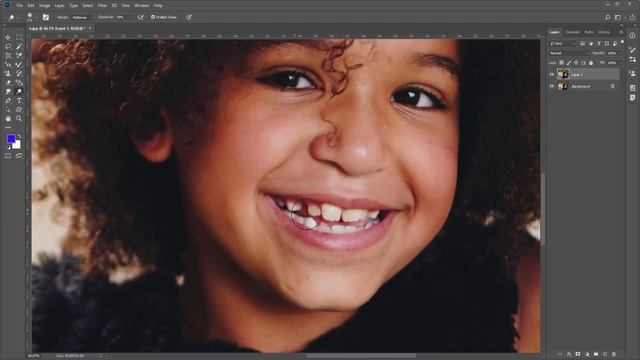
Task: Open the foreground color picker
Action: pos(11,139)
